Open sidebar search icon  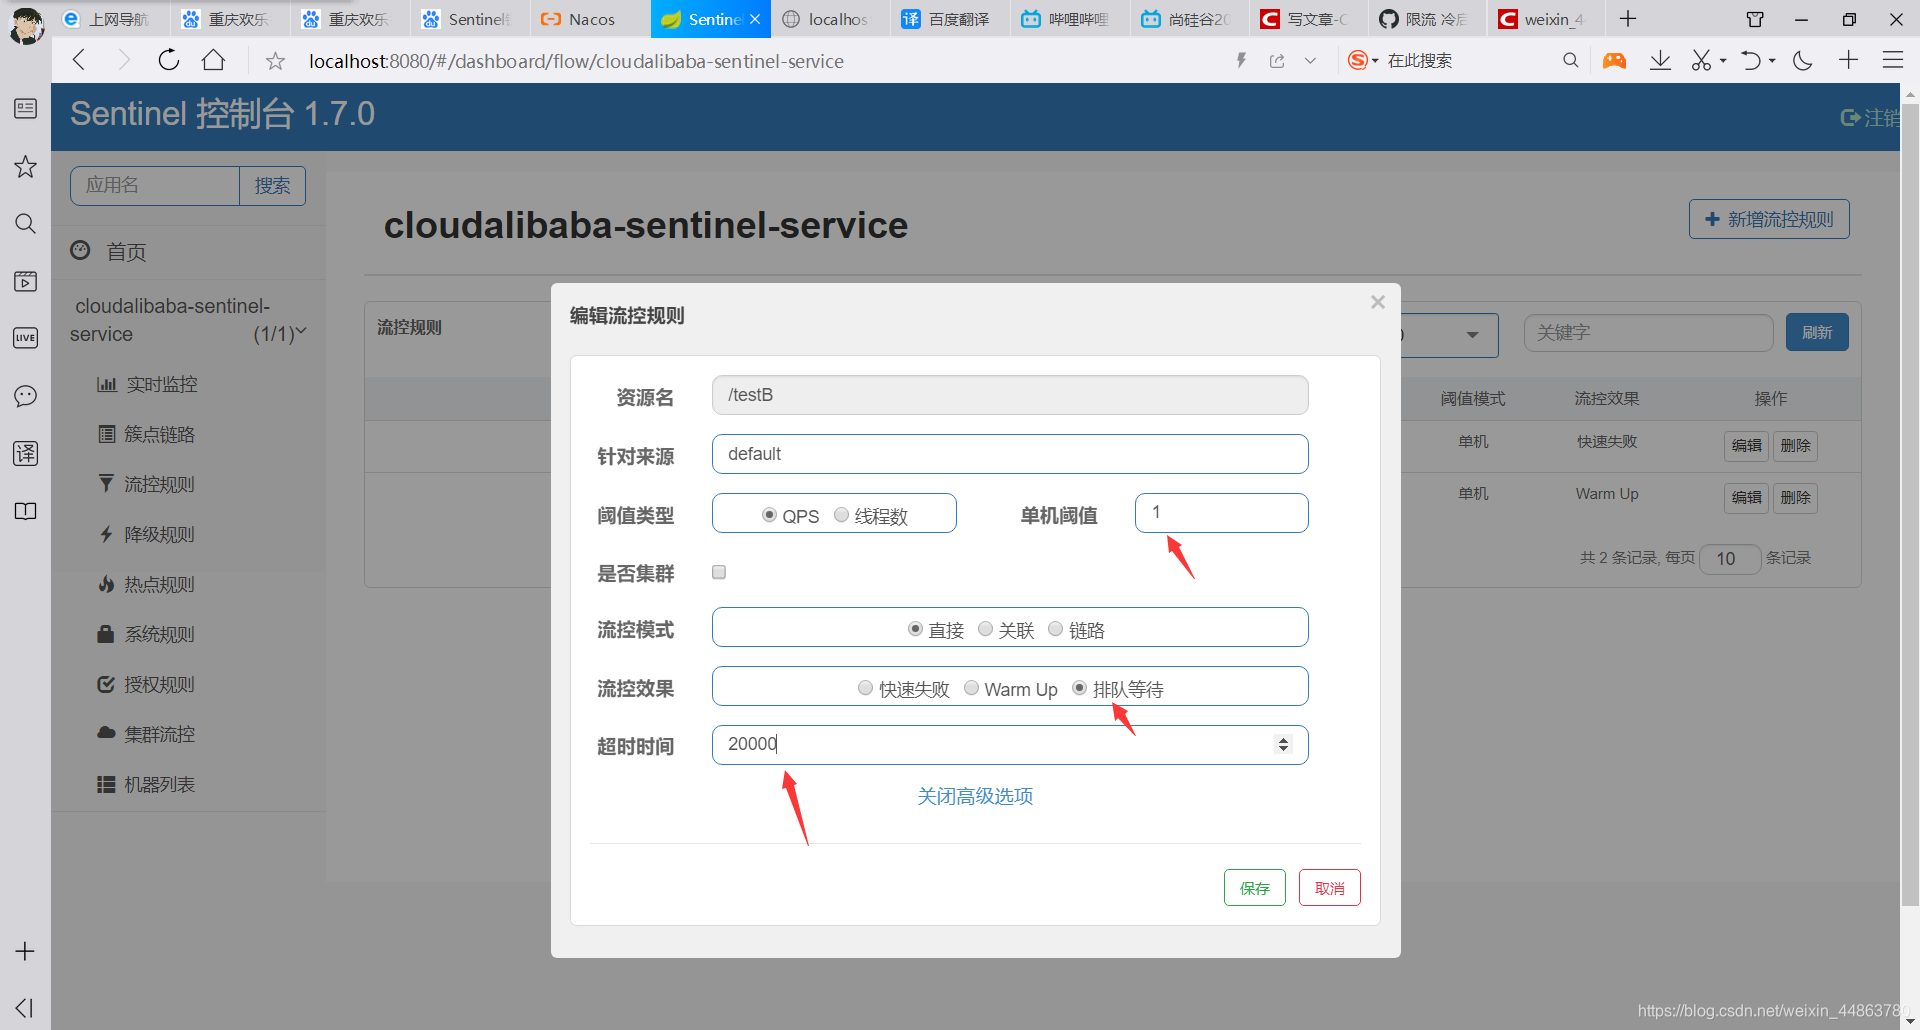coord(26,223)
